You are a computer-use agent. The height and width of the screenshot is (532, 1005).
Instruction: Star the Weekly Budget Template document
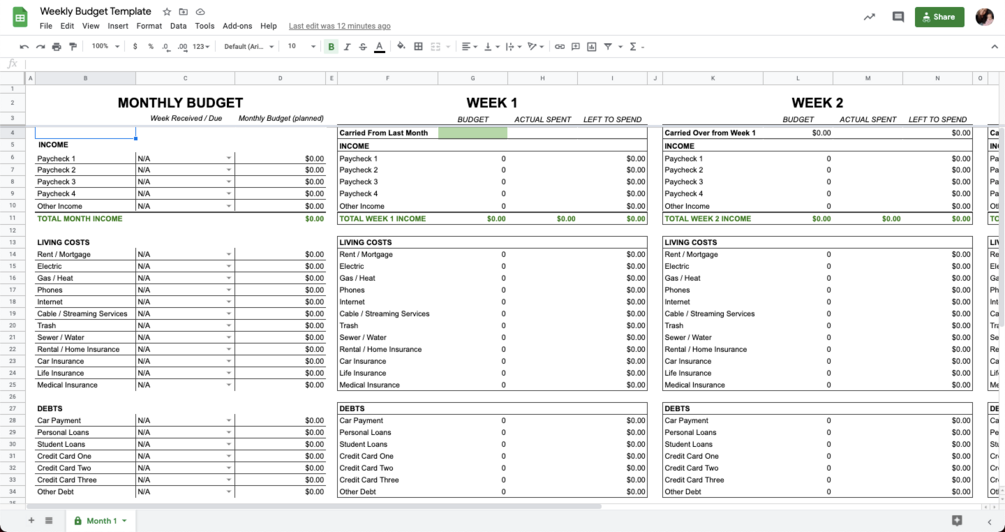click(x=167, y=12)
